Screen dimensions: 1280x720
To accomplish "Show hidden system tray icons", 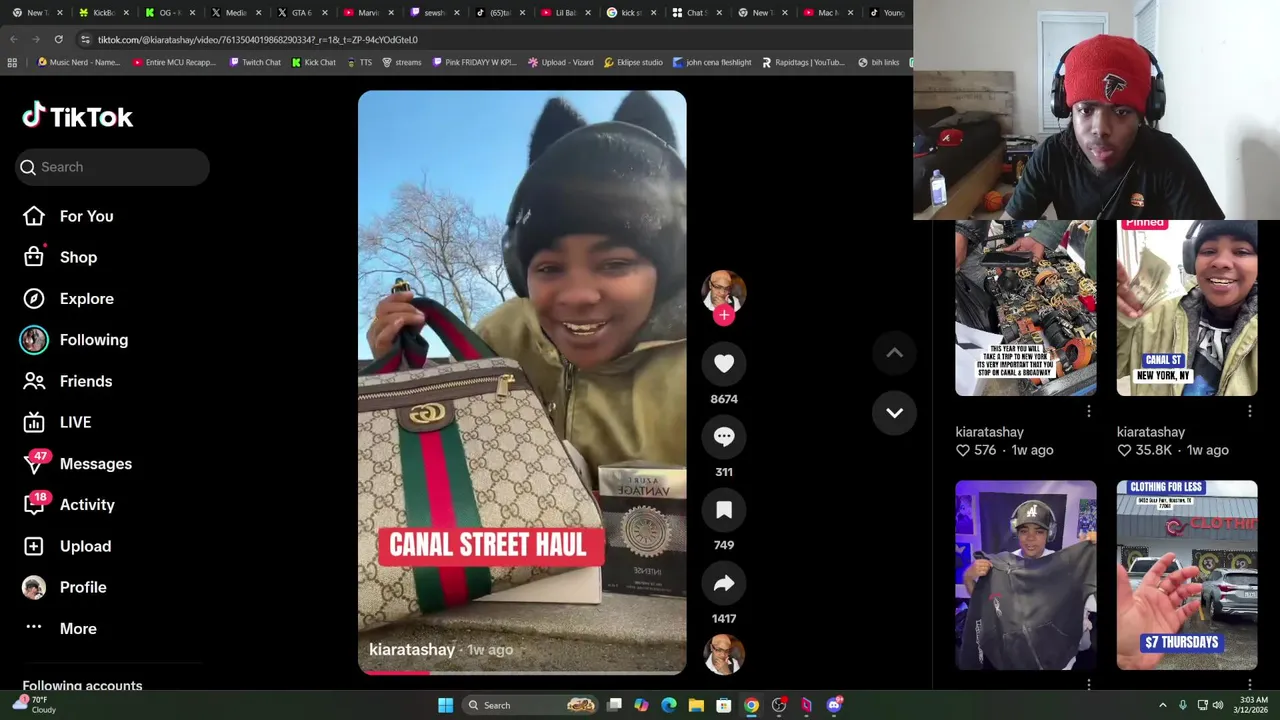I will [1162, 705].
